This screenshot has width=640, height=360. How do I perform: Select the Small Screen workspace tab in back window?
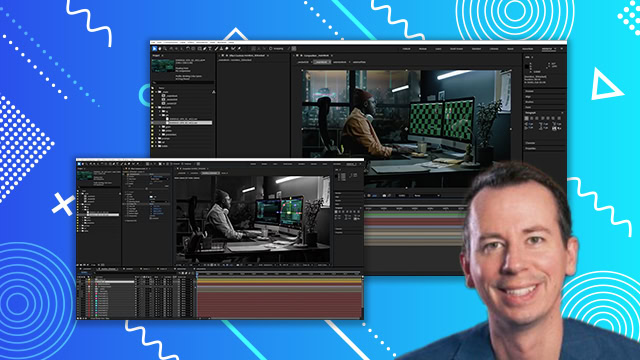click(x=456, y=49)
